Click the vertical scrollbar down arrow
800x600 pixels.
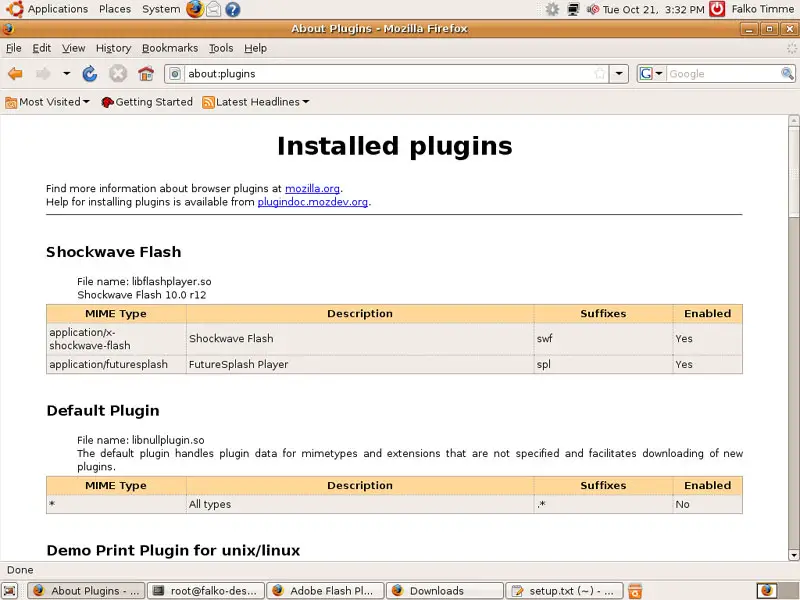[793, 555]
